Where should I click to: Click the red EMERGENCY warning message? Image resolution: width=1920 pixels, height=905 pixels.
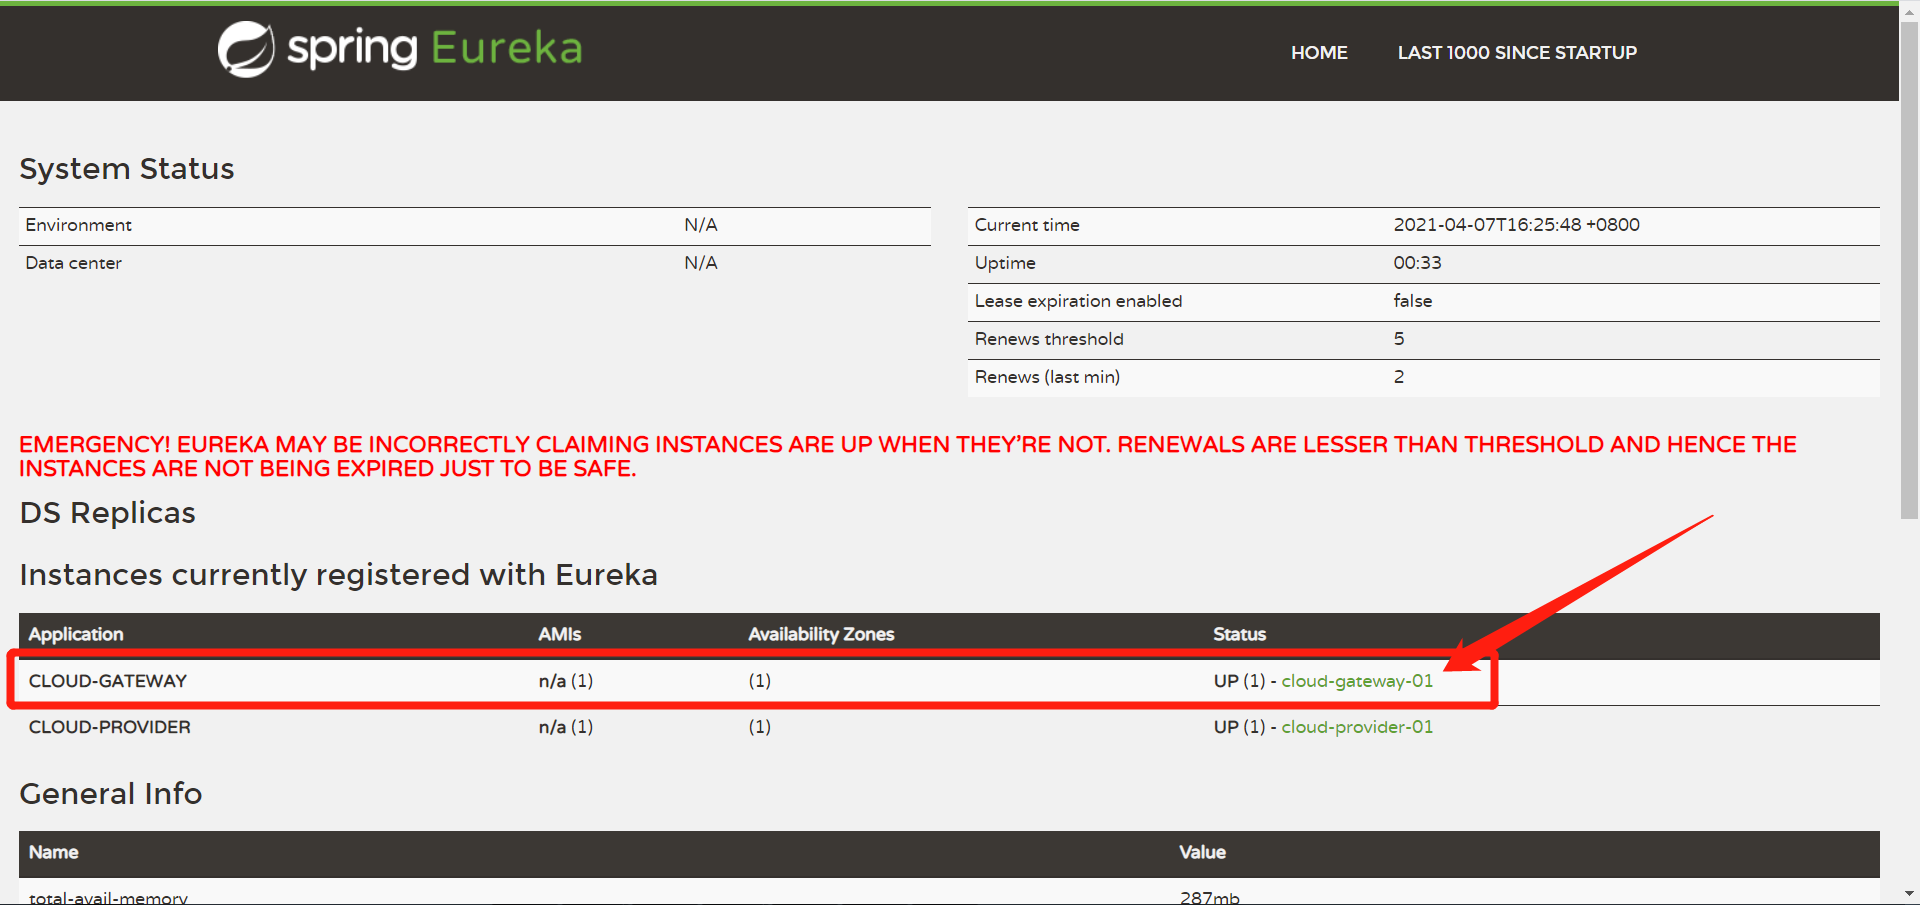point(907,456)
